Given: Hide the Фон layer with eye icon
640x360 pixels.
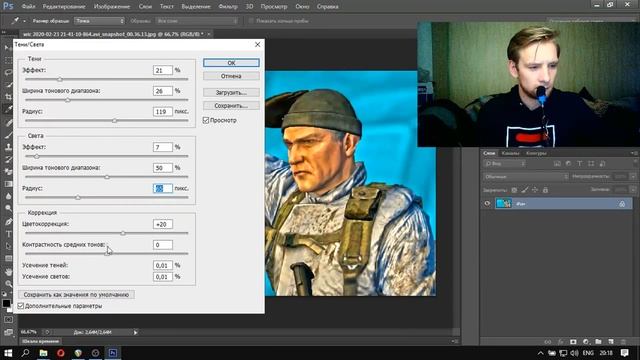Looking at the screenshot, I should click(487, 203).
